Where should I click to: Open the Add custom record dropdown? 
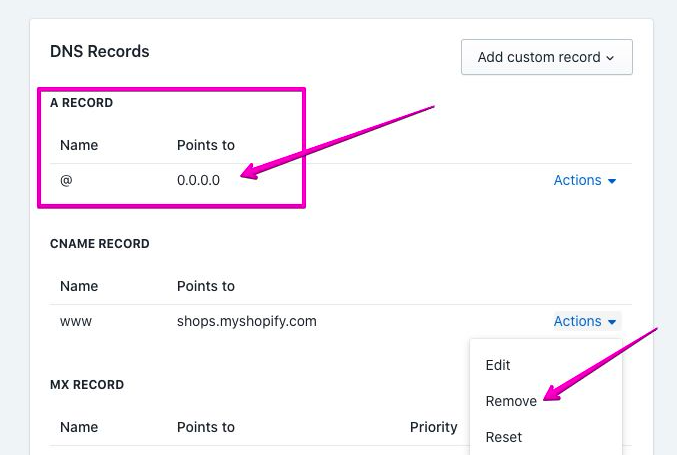coord(545,57)
